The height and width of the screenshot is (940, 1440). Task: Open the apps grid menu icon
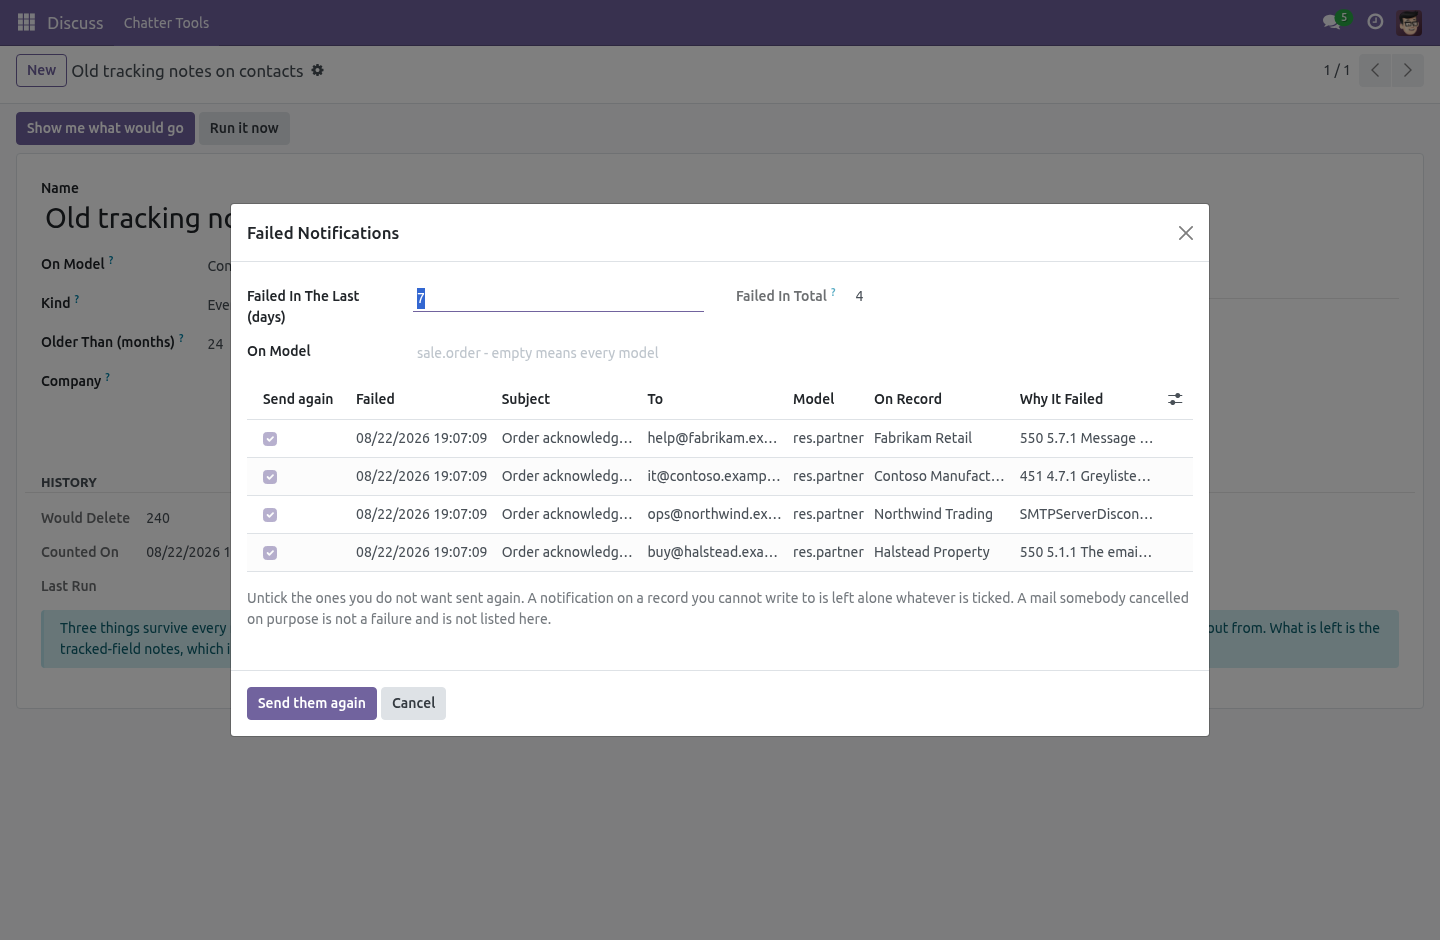pyautogui.click(x=27, y=22)
